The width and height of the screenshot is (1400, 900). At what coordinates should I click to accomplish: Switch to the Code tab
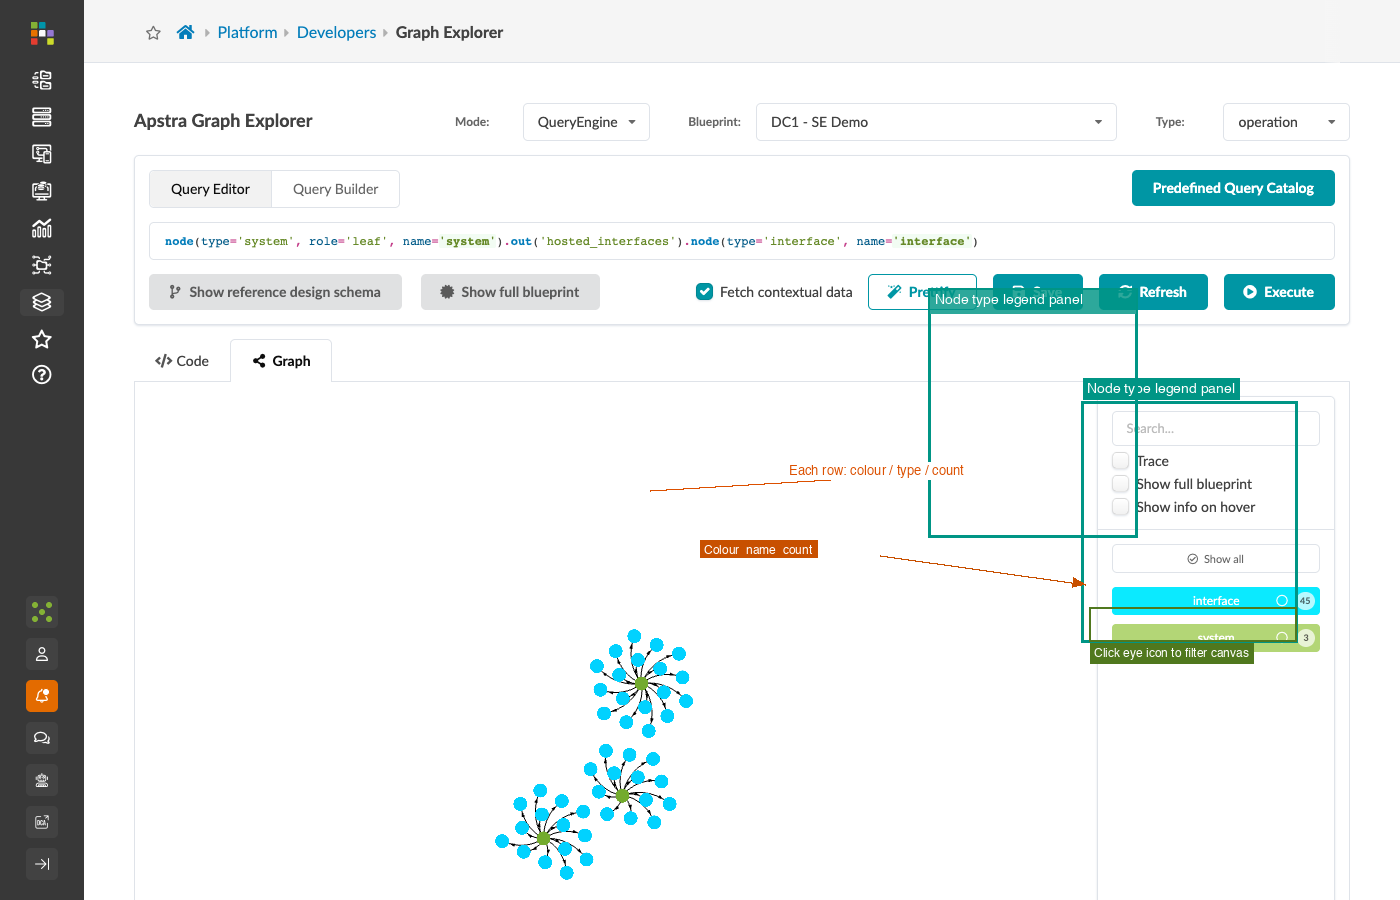pos(182,361)
